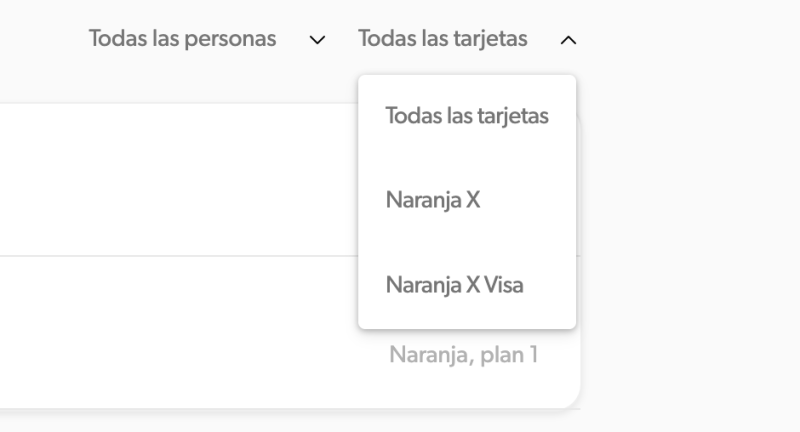
Task: Select Todas las tarjetas in the open list
Action: point(467,116)
